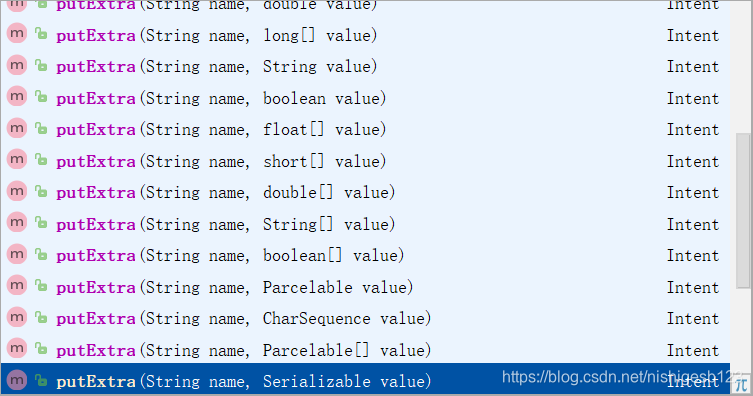Click public lock icon in short[] row
Image resolution: width=753 pixels, height=396 pixels.
coord(41,159)
